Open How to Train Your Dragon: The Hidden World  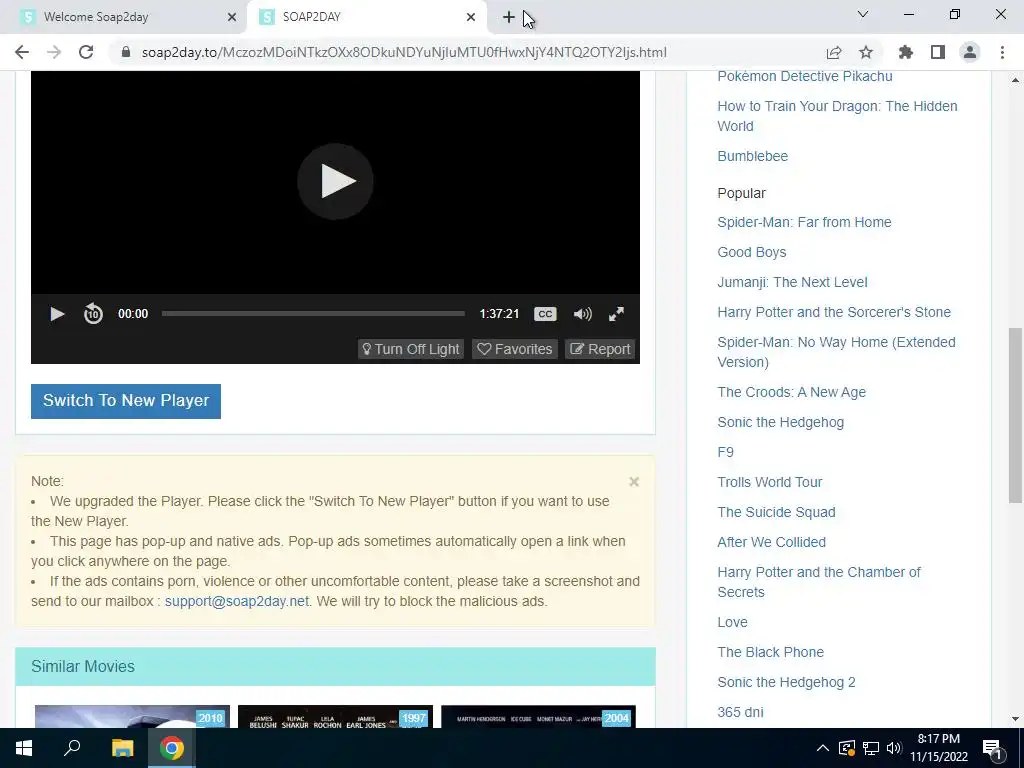[x=837, y=116]
